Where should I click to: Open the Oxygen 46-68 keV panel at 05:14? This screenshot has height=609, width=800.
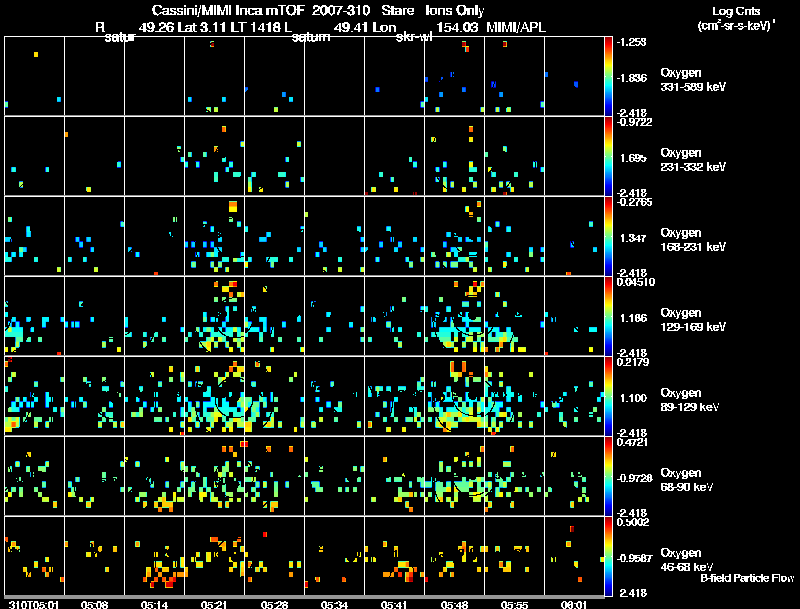point(155,556)
